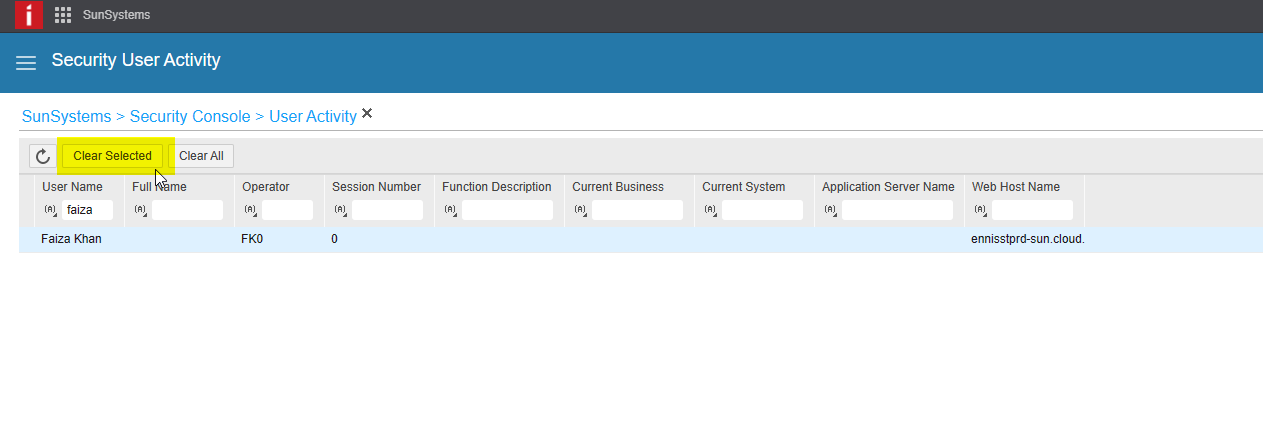Click the User Activity breadcrumb link
1263x423 pixels.
click(313, 117)
